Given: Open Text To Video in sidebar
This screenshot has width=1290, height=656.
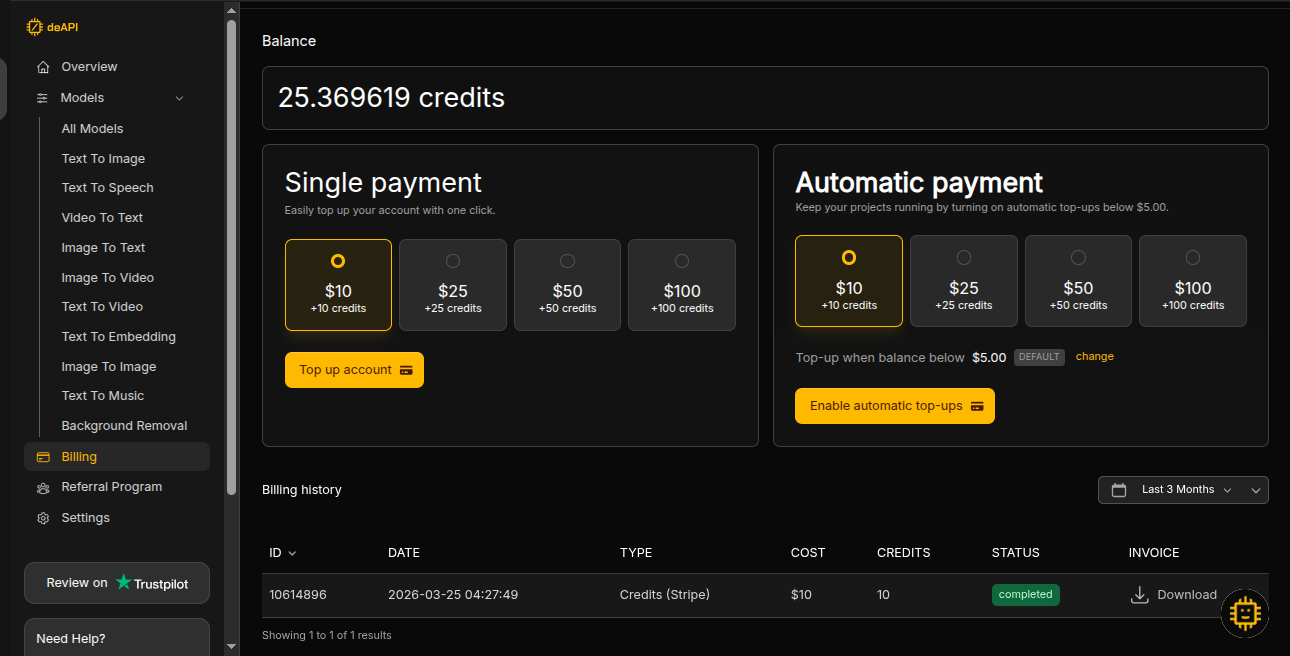Looking at the screenshot, I should coord(102,307).
